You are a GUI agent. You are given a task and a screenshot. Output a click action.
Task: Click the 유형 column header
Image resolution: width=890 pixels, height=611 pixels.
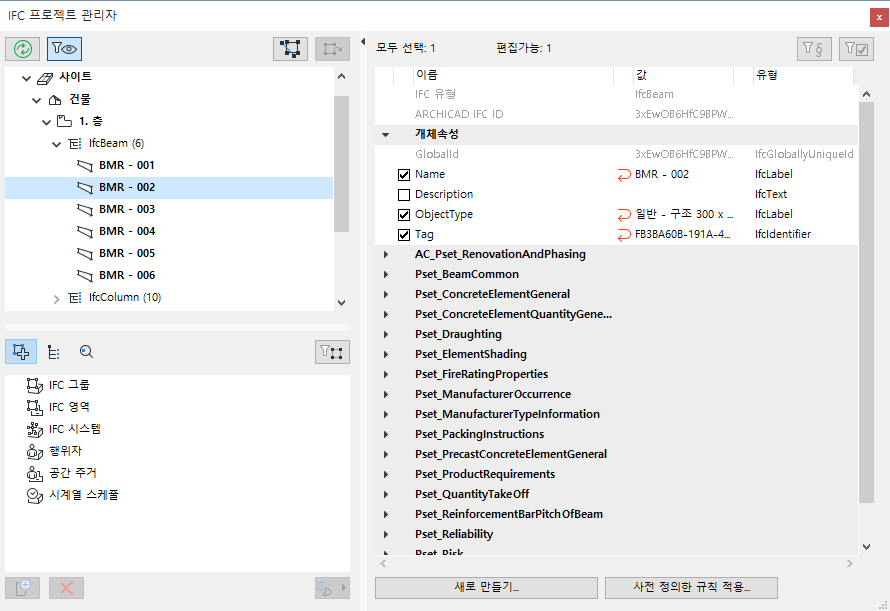point(803,75)
